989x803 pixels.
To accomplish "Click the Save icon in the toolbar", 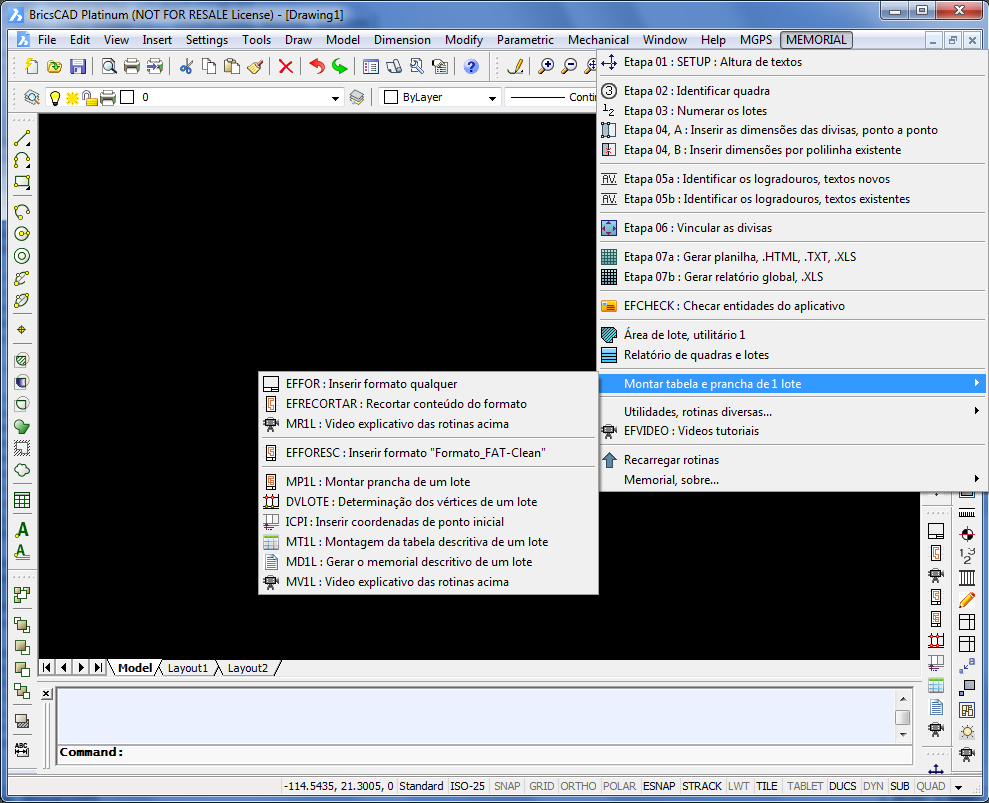I will click(78, 67).
